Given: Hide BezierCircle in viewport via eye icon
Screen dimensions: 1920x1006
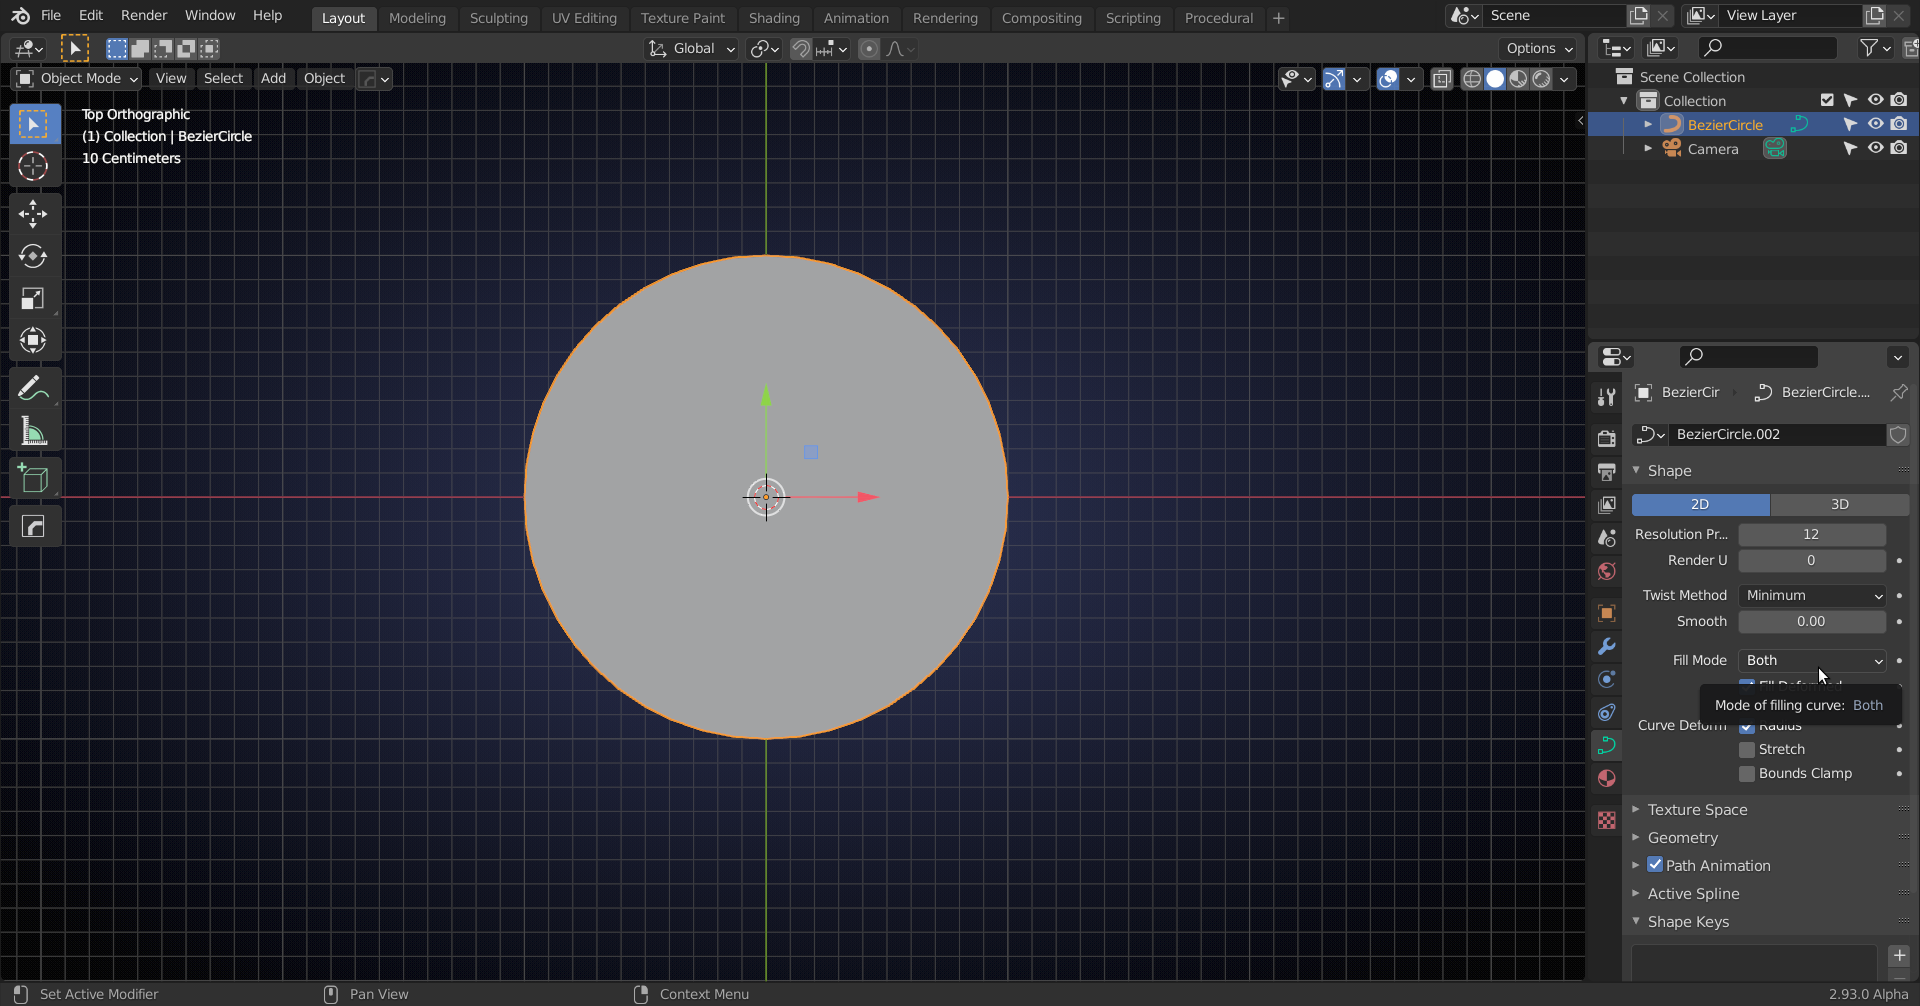Looking at the screenshot, I should click(x=1875, y=124).
